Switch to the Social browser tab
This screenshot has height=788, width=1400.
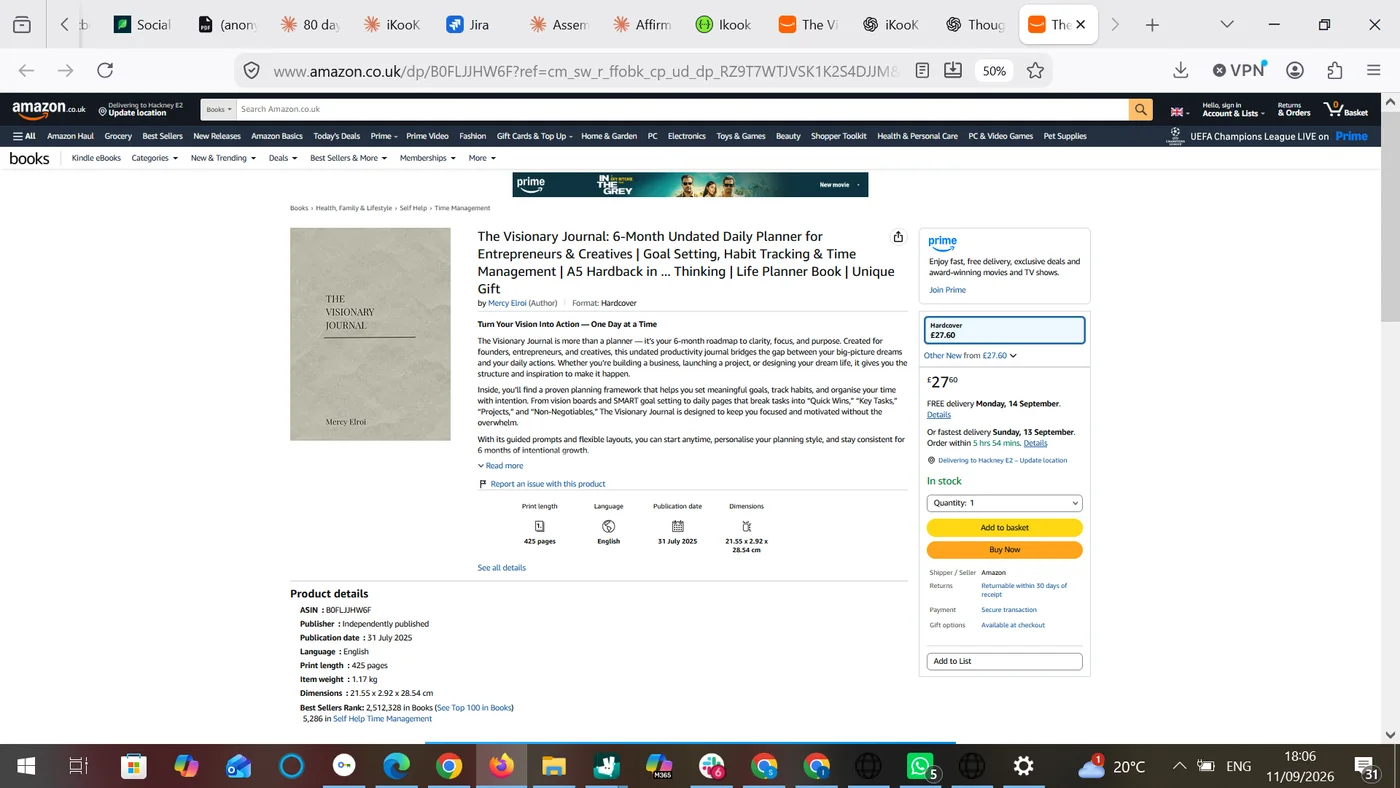[143, 25]
